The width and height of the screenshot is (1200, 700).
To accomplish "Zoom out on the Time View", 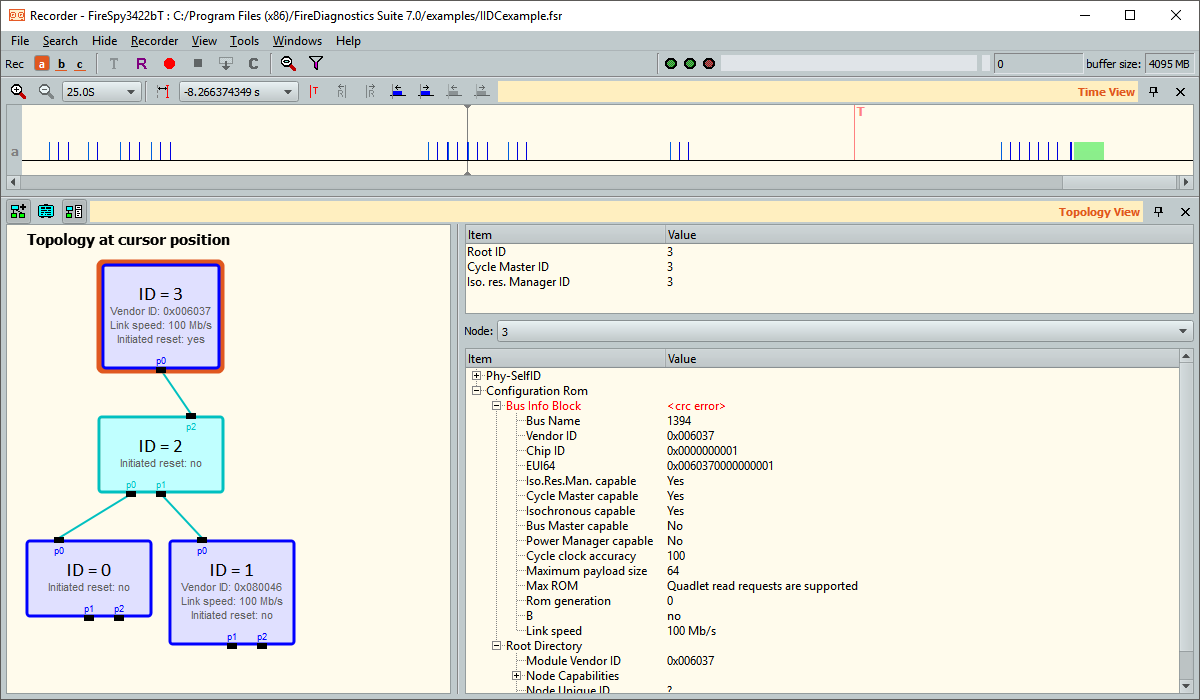I will pos(46,92).
